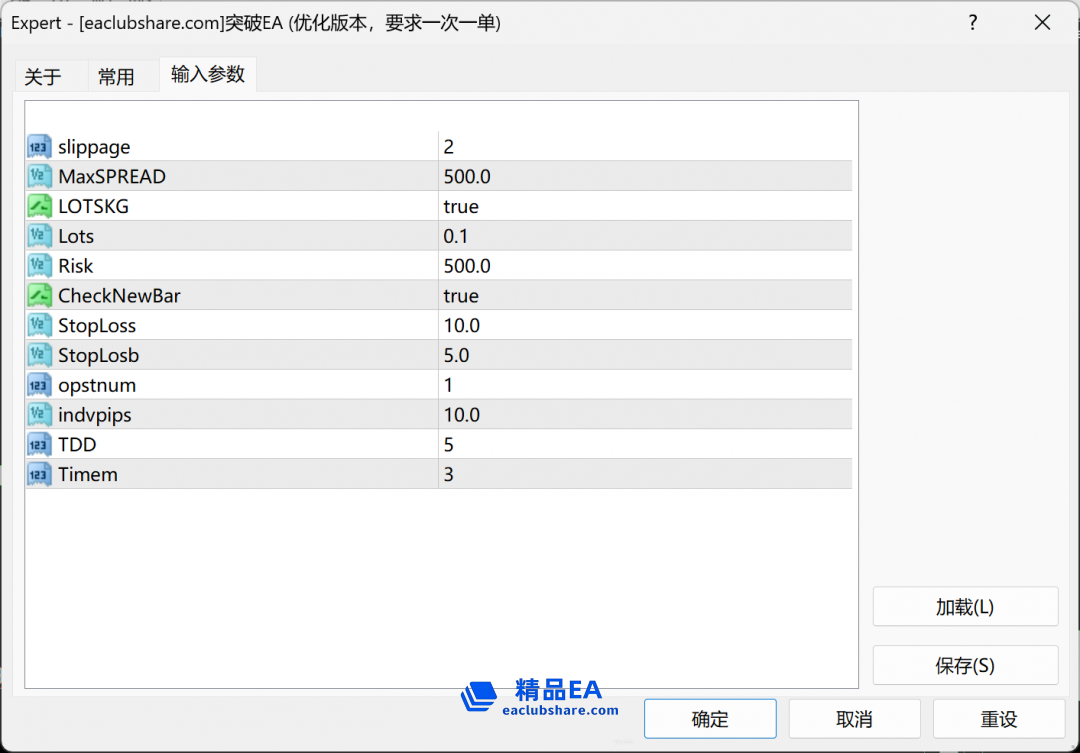Click the help question mark button
The width and height of the screenshot is (1080, 753).
coord(973,23)
